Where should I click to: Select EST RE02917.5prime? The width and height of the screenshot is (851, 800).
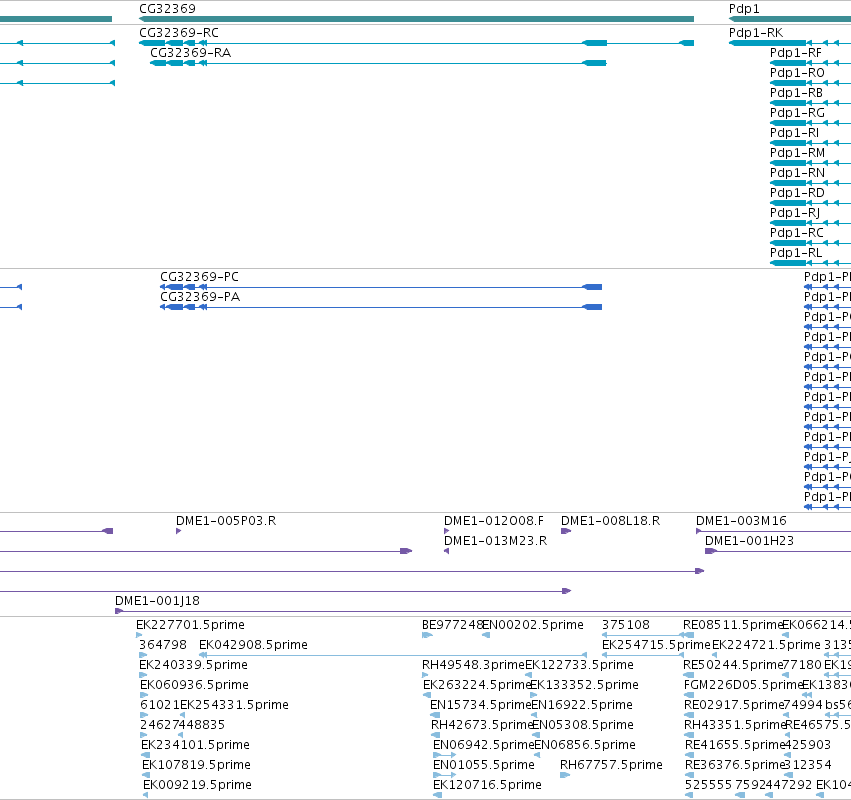point(734,705)
